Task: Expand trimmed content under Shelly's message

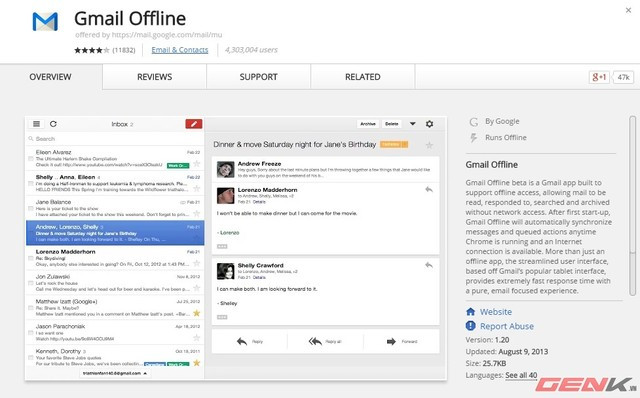Action: coord(222,317)
